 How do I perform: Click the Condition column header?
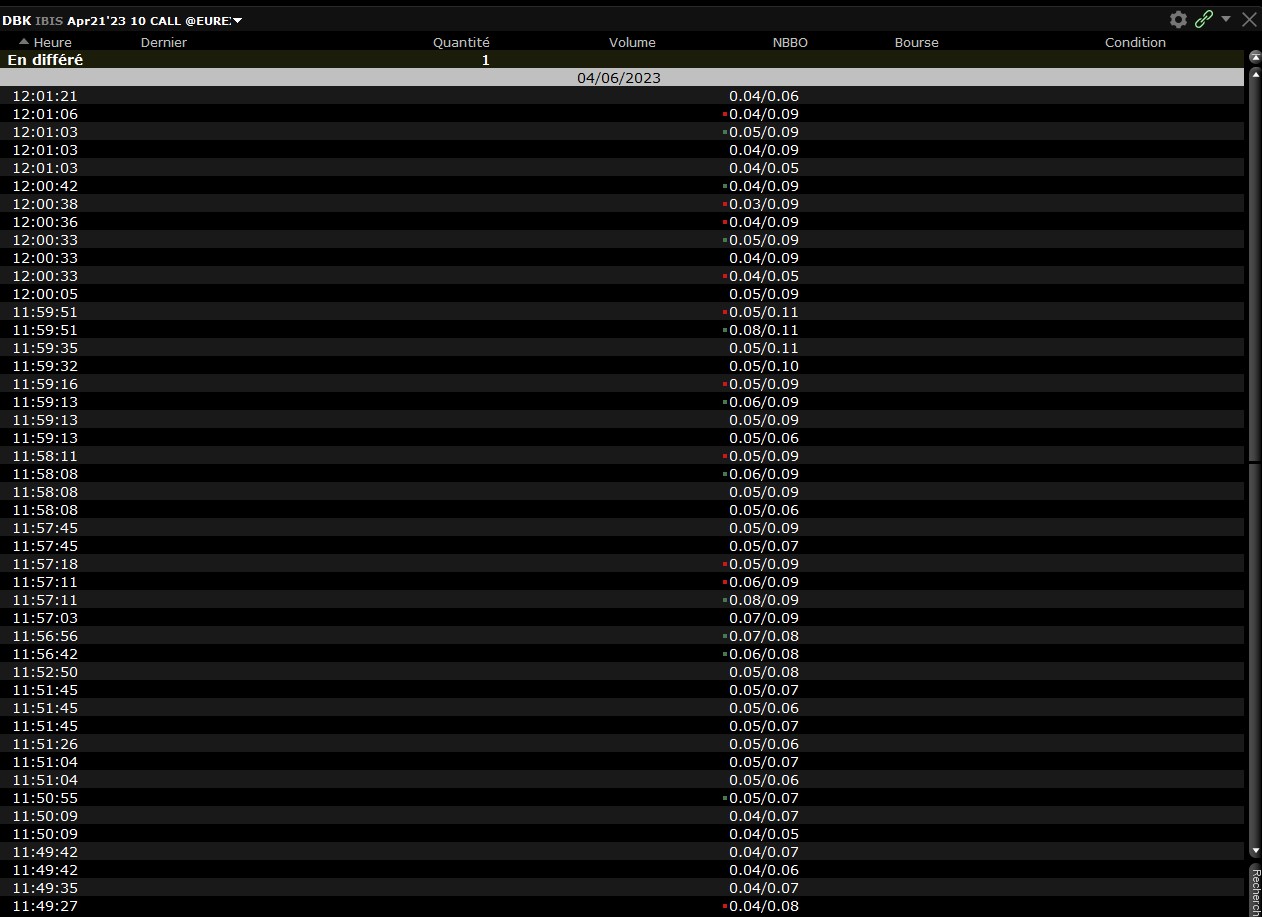pos(1135,42)
